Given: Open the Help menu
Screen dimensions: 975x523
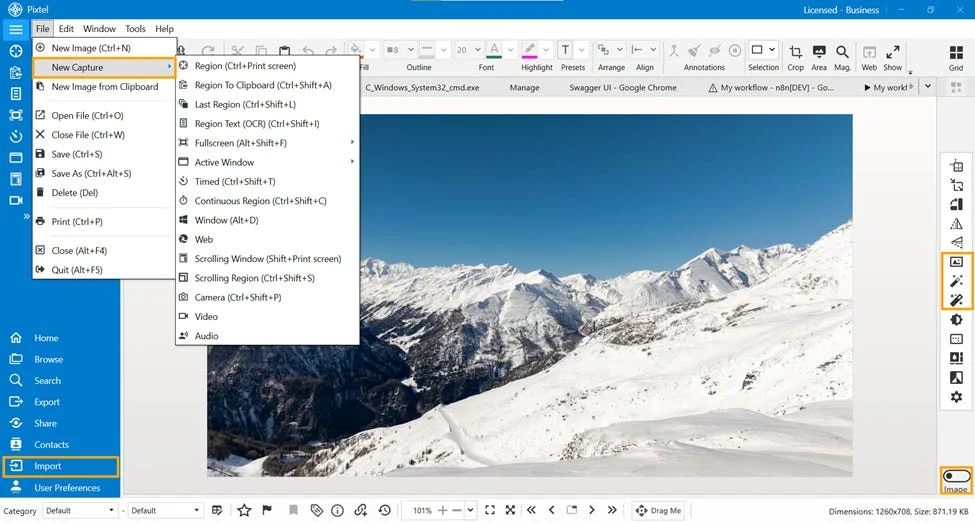Looking at the screenshot, I should coord(164,29).
